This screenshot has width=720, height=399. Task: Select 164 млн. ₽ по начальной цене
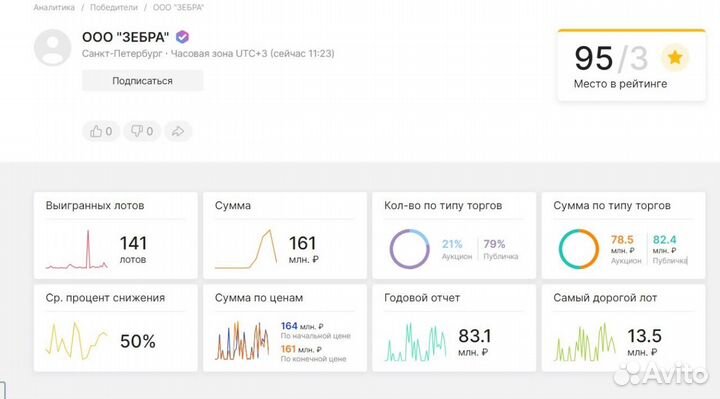coord(315,330)
